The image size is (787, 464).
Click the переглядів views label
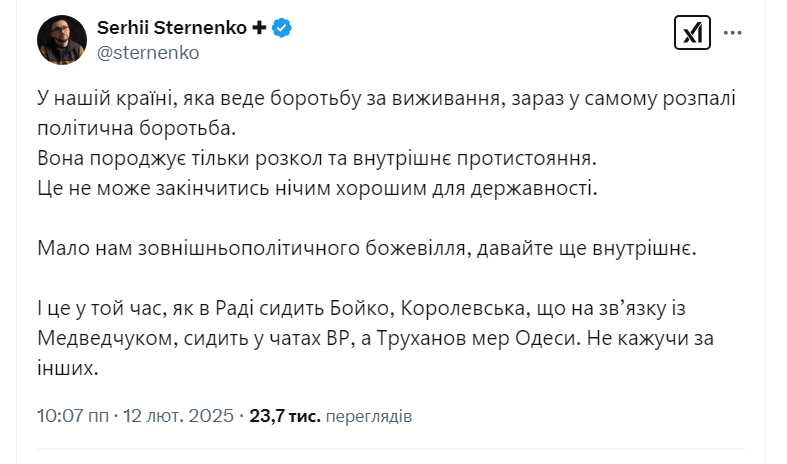(x=368, y=416)
